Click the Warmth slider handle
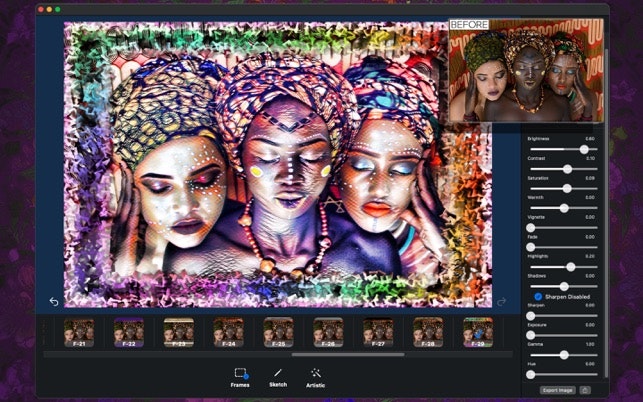The image size is (643, 402). (x=564, y=208)
